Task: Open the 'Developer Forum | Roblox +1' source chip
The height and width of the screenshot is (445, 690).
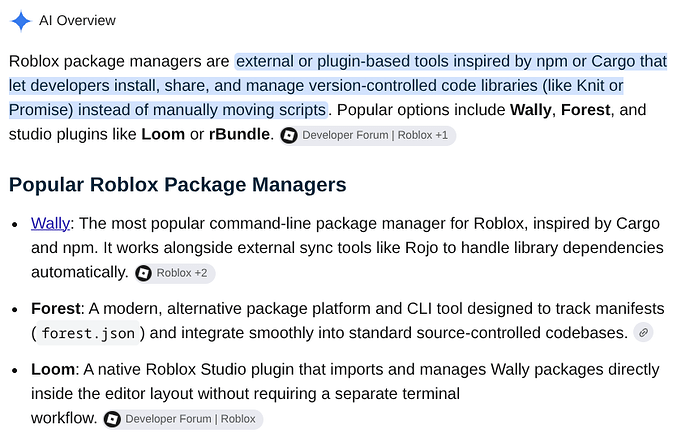Action: click(367, 136)
